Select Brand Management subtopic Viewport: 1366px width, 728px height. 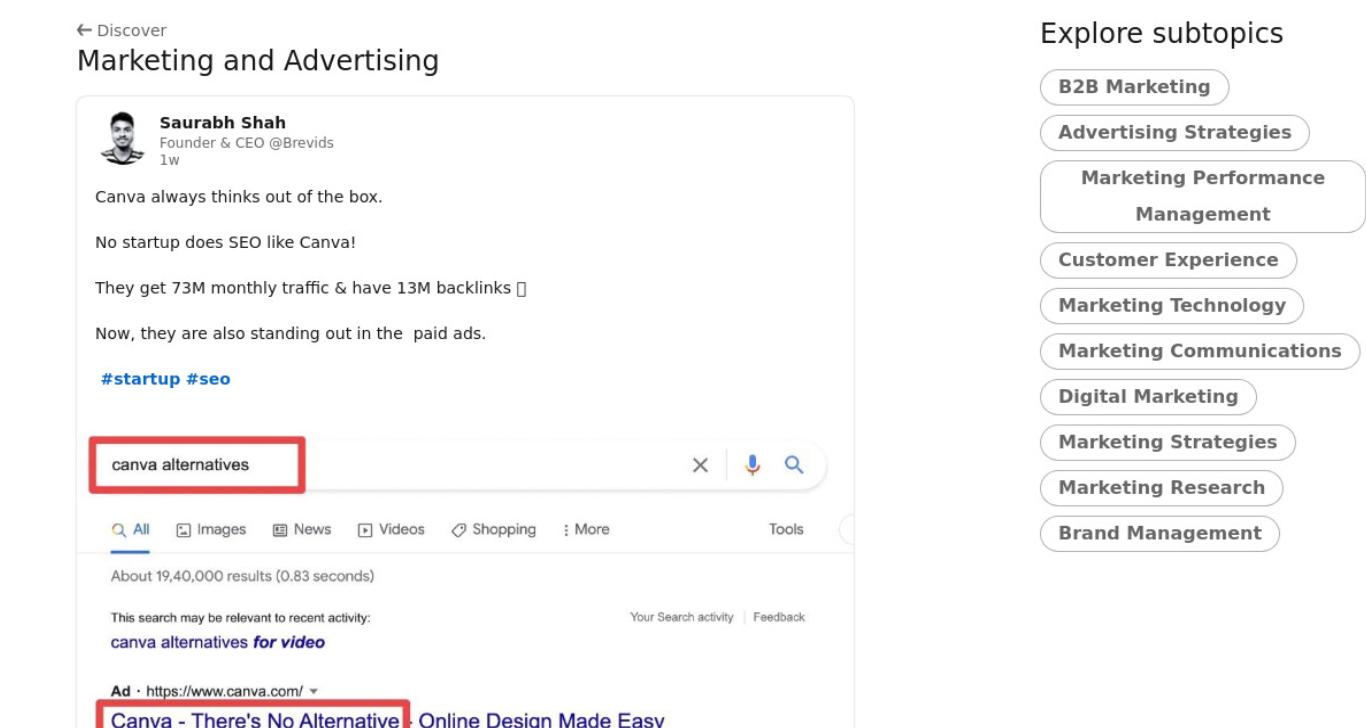(1160, 533)
